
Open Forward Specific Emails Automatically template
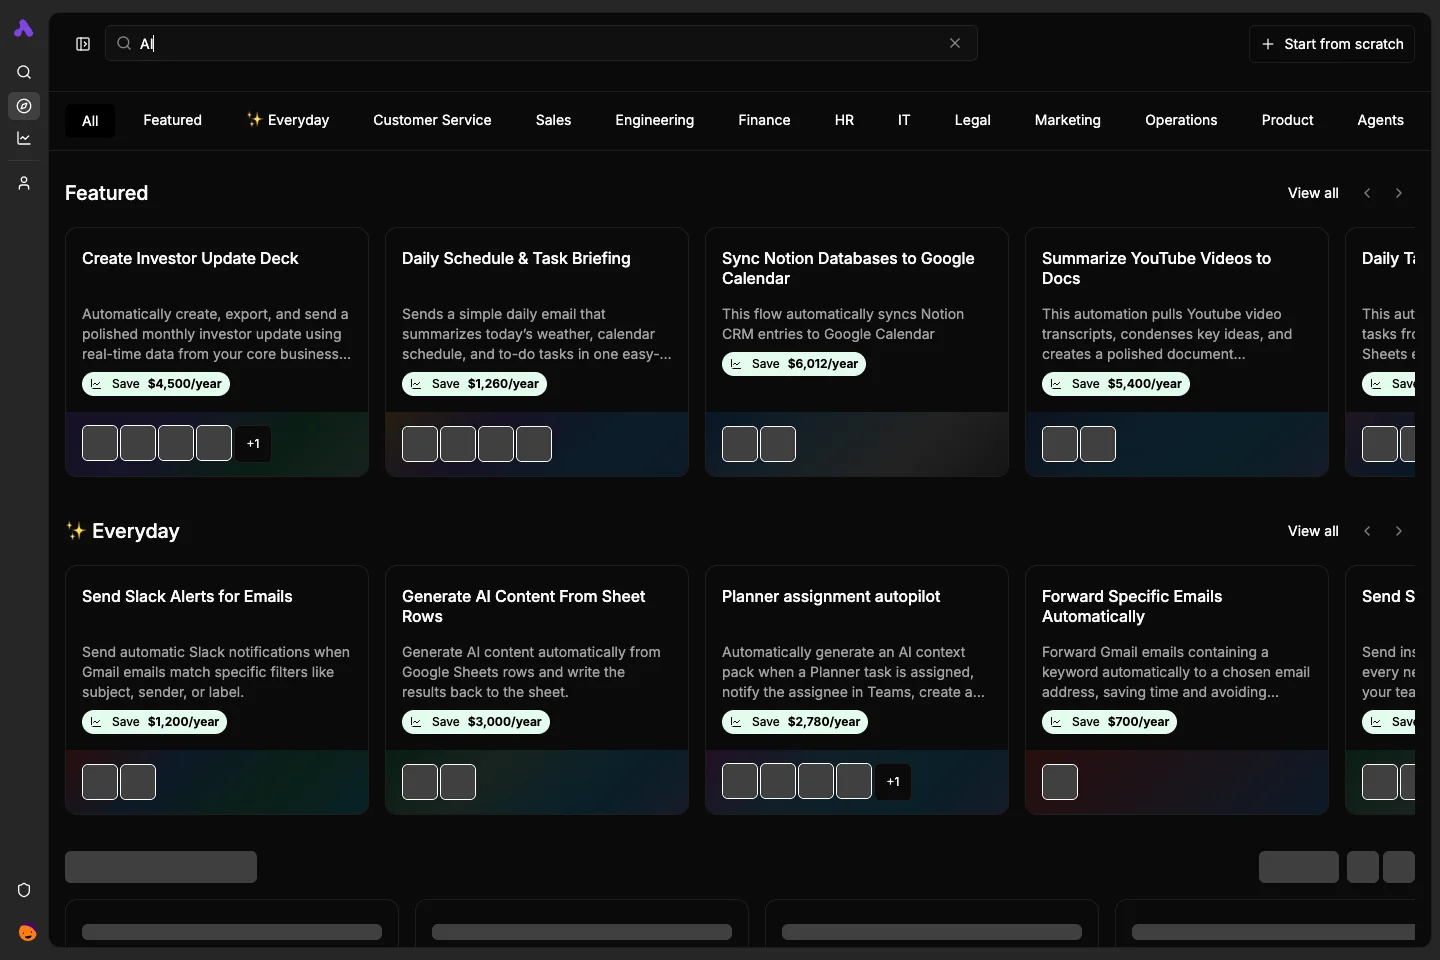pyautogui.click(x=1177, y=690)
